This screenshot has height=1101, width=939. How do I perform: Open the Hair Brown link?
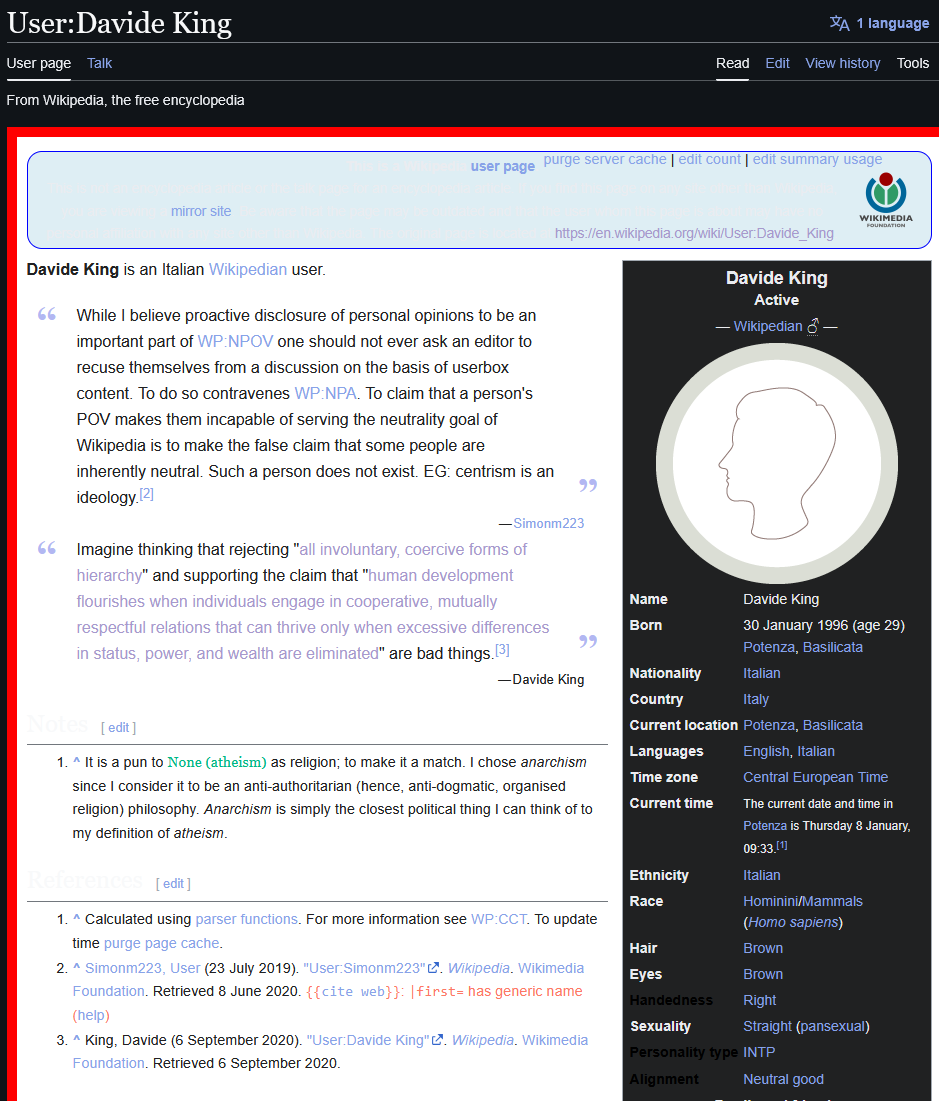[763, 949]
